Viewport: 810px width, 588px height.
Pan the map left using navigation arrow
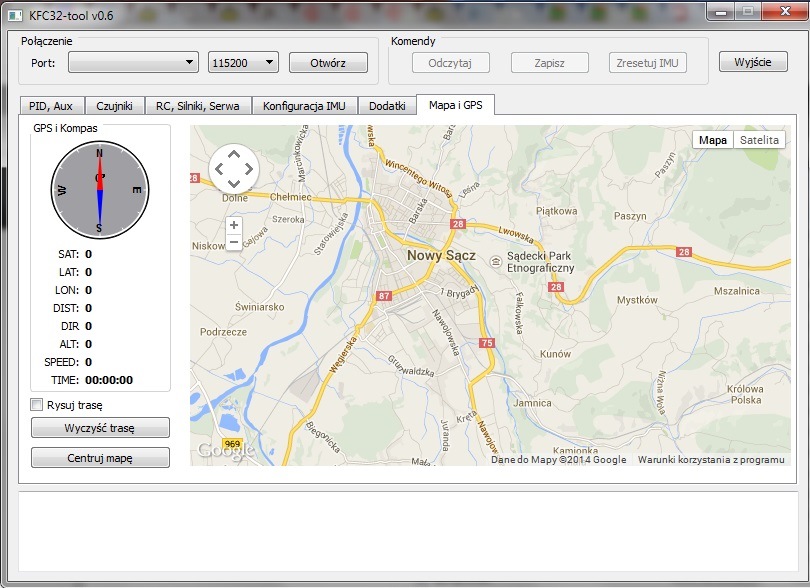219,168
